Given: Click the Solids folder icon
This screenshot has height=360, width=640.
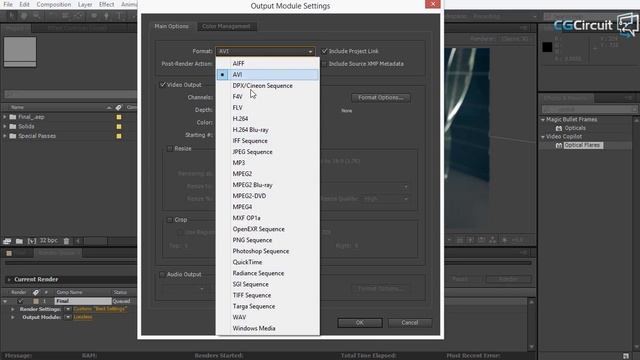Looking at the screenshot, I should coord(13,127).
